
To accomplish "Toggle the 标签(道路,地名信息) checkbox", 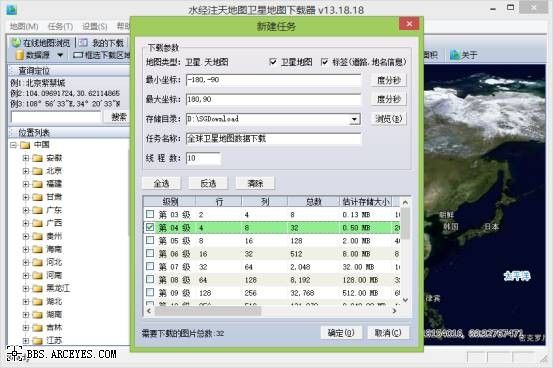I will [x=324, y=62].
